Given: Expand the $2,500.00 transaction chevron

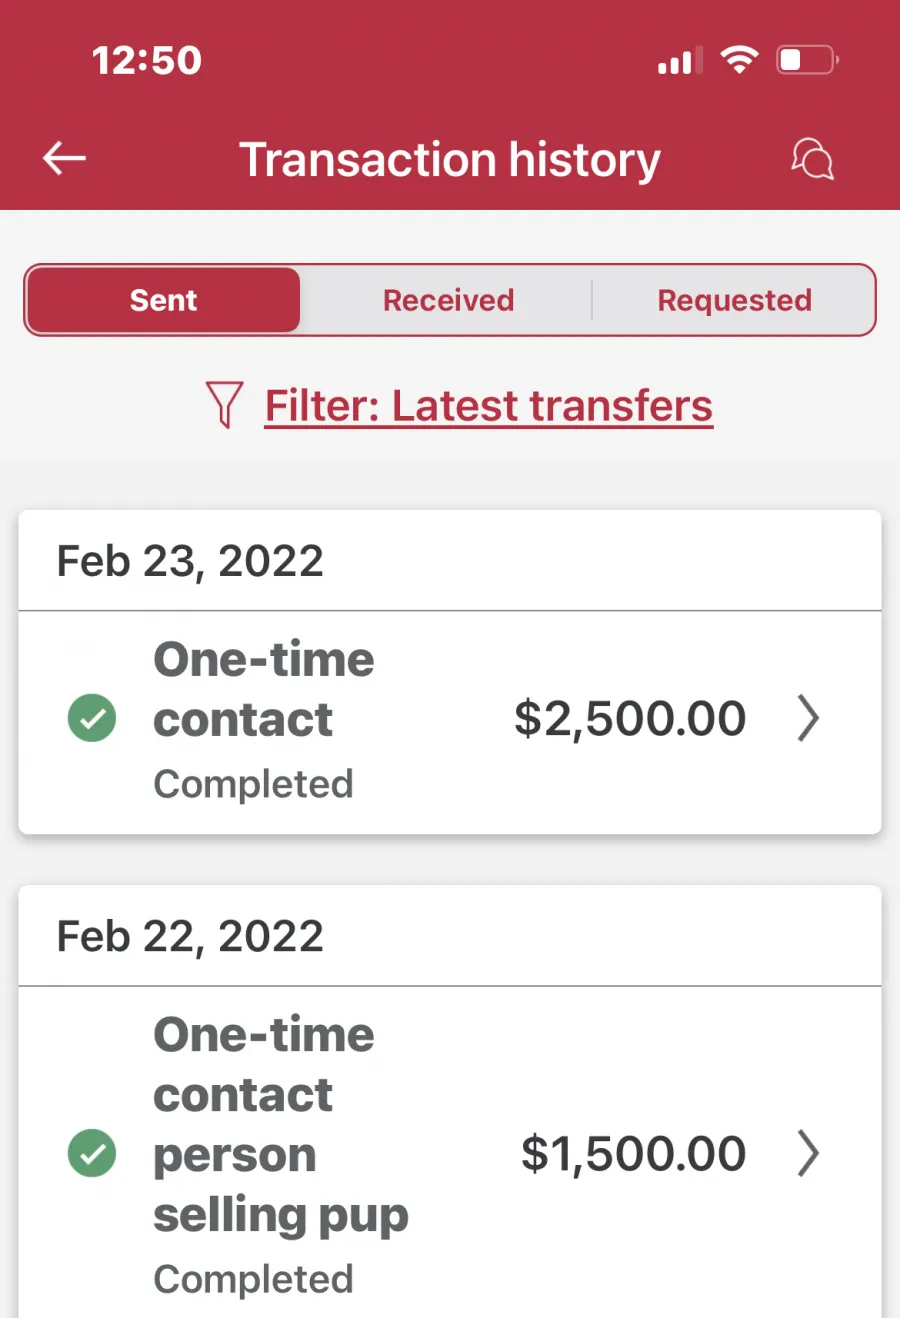Looking at the screenshot, I should click(x=808, y=718).
